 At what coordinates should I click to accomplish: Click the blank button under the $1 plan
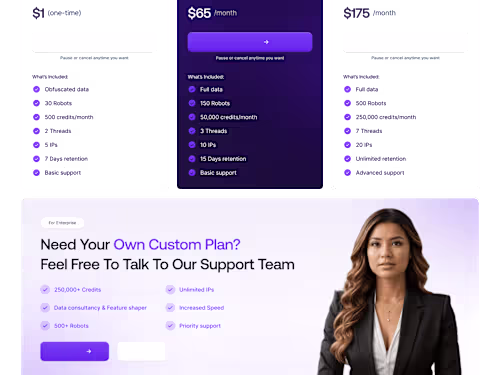(92, 42)
